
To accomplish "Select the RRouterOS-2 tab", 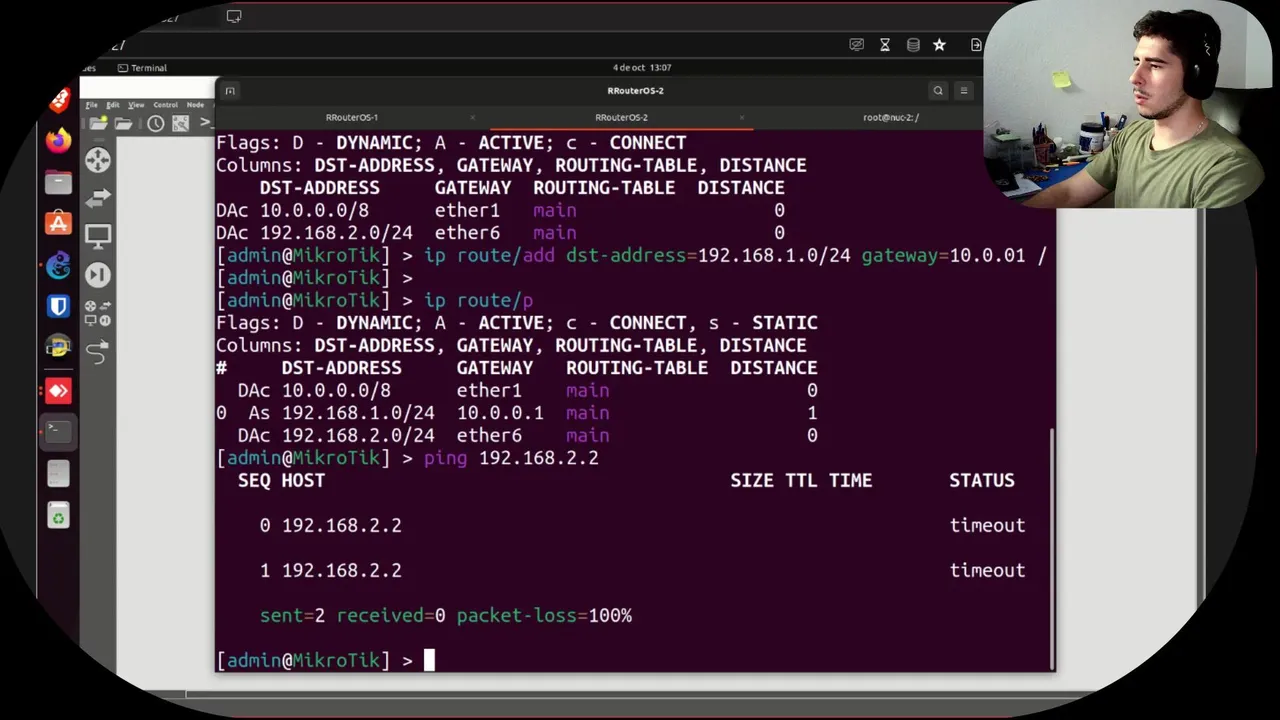I will [x=621, y=118].
